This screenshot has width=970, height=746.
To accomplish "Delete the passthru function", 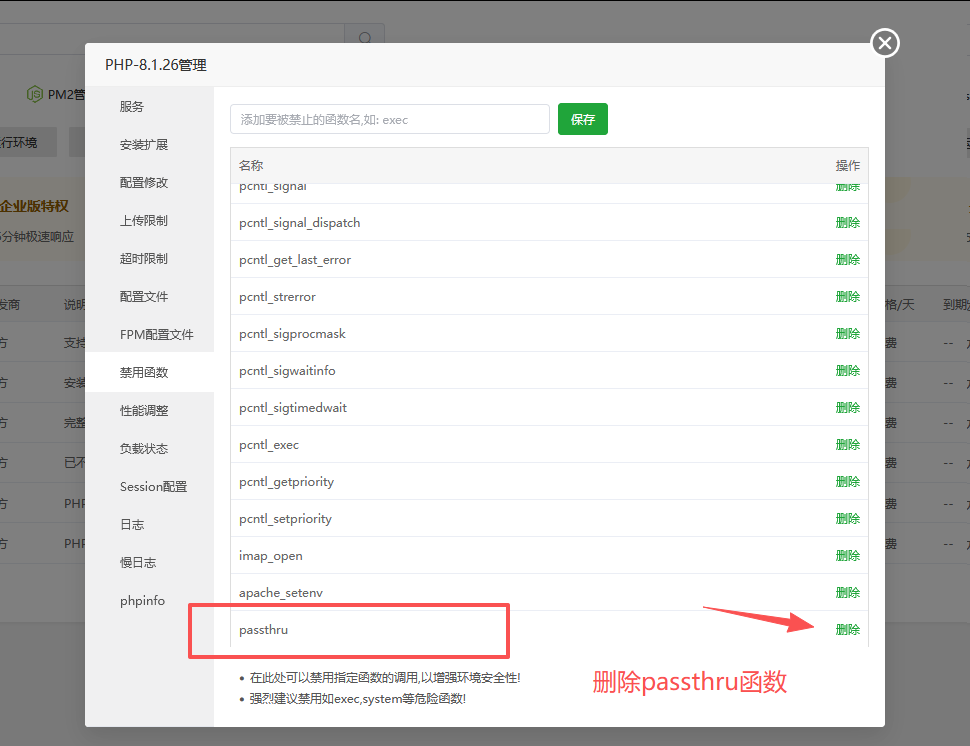I will click(x=848, y=630).
